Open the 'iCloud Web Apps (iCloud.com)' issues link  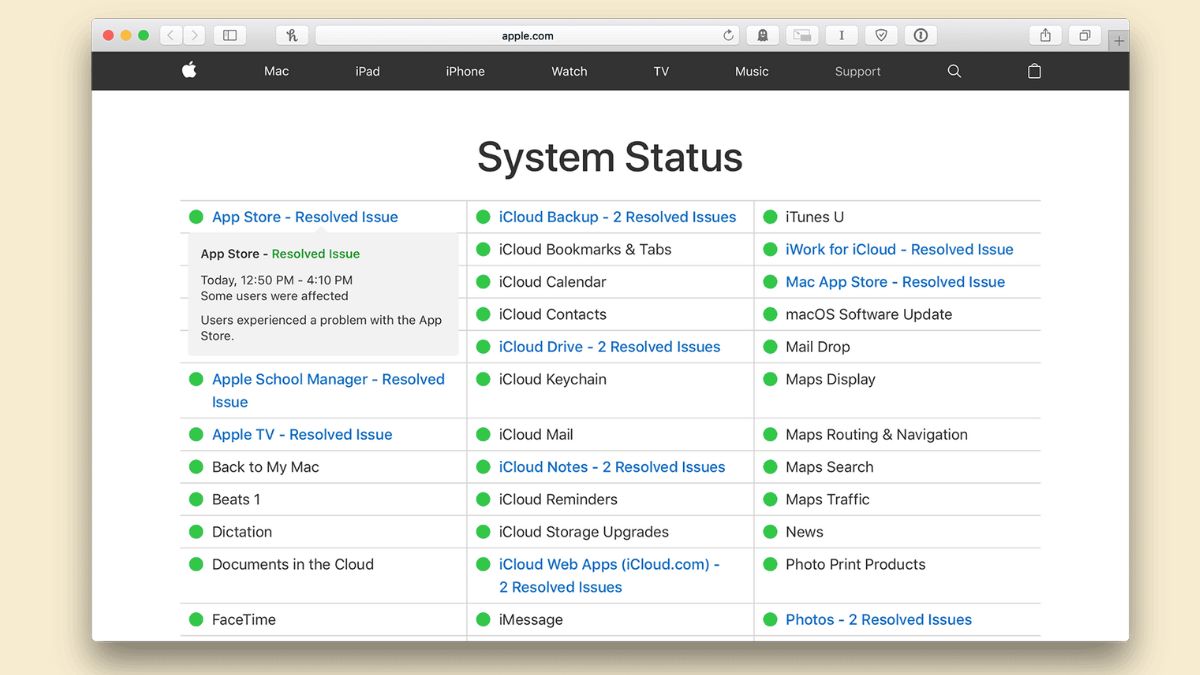[x=610, y=576]
